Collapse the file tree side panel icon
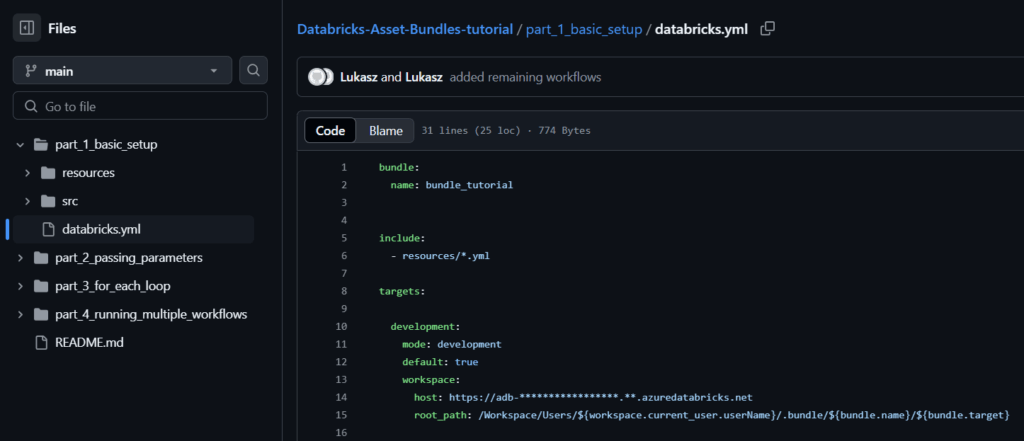Viewport: 1024px width, 441px height. [x=27, y=28]
